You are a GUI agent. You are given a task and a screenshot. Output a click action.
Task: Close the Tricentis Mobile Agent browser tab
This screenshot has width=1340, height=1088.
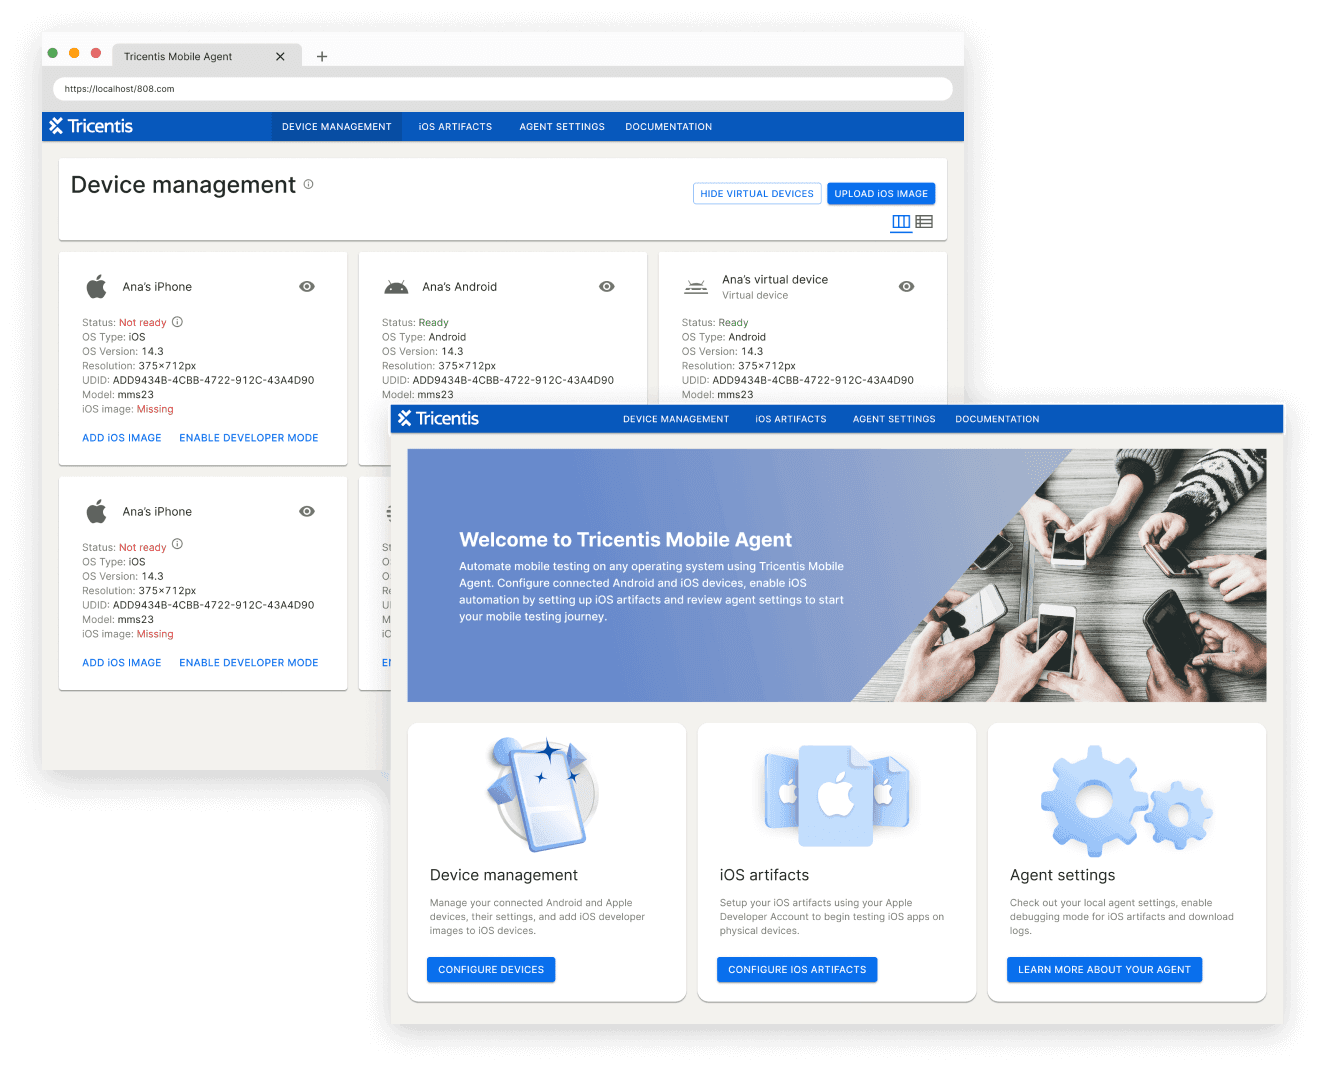coord(280,57)
